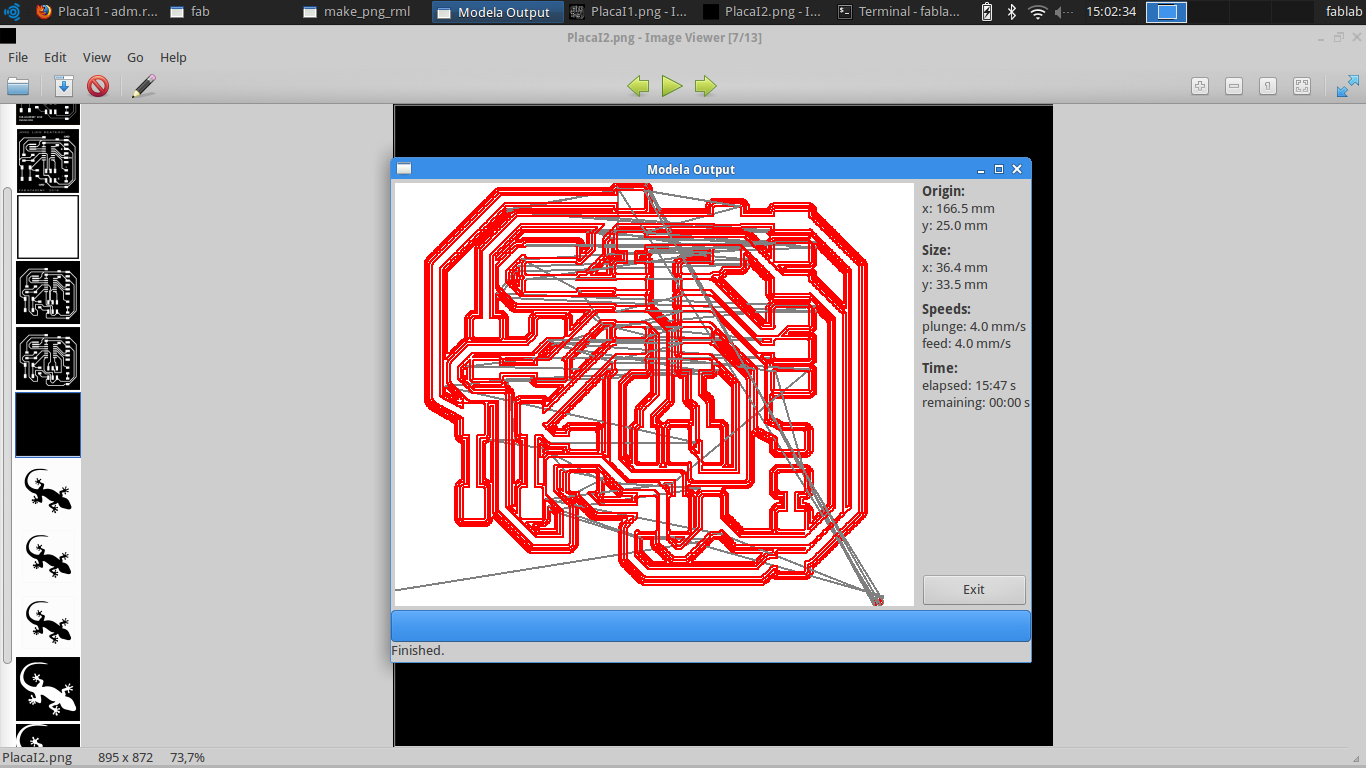Click the thumbnail sidebar scrollbar
Screen dimensions: 1366x768
pos(8,425)
